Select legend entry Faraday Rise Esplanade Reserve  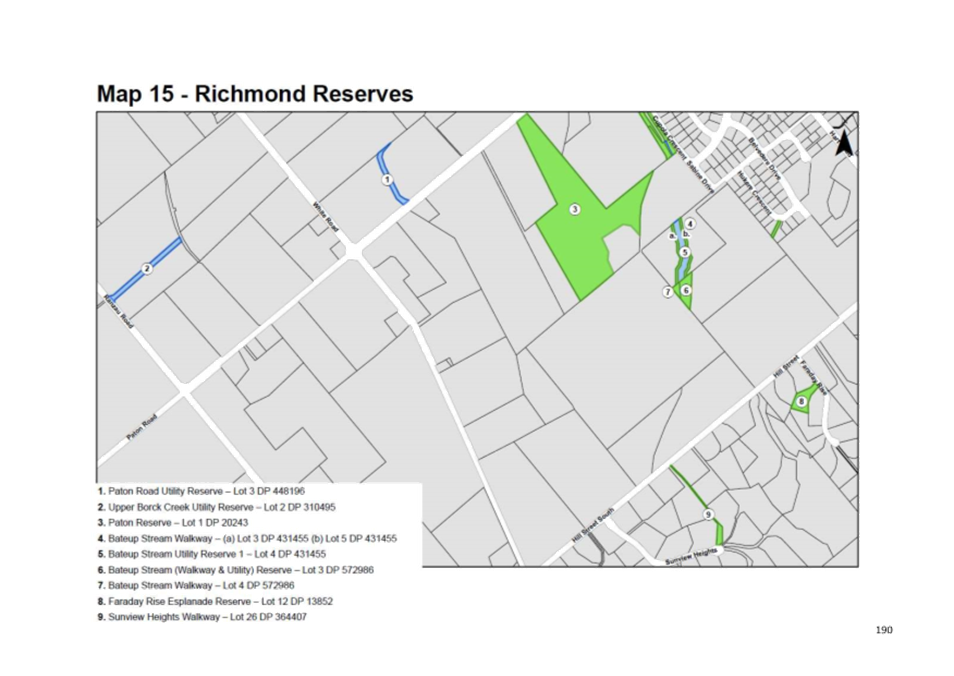[216, 601]
